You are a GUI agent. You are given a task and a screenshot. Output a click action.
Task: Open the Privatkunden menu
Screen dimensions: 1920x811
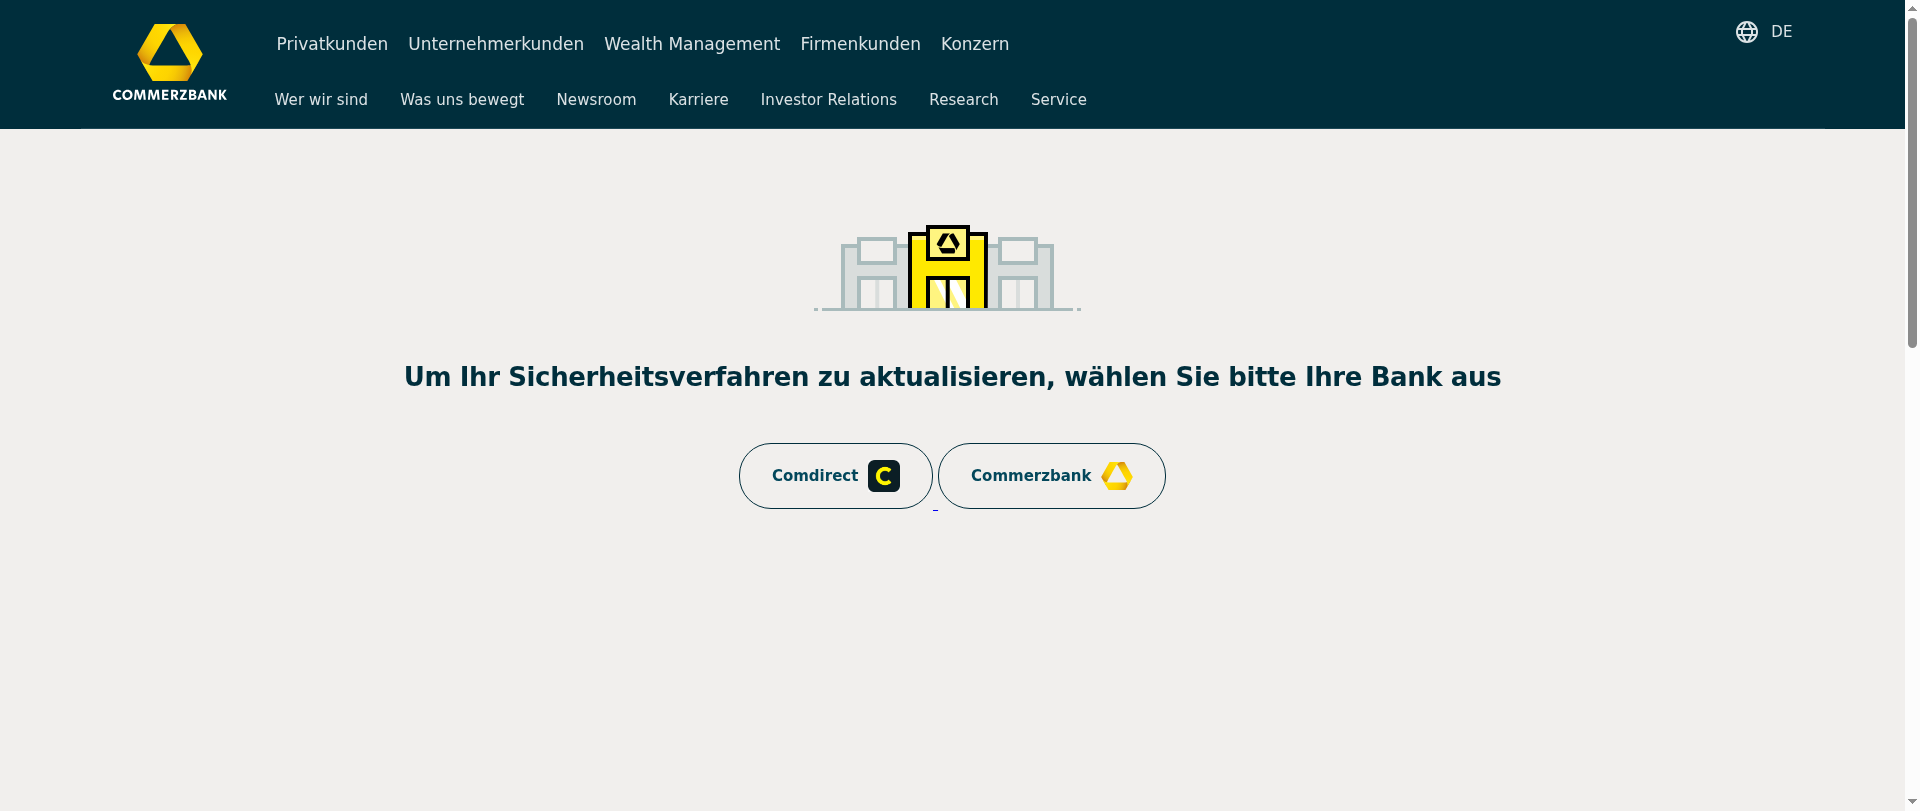[332, 44]
